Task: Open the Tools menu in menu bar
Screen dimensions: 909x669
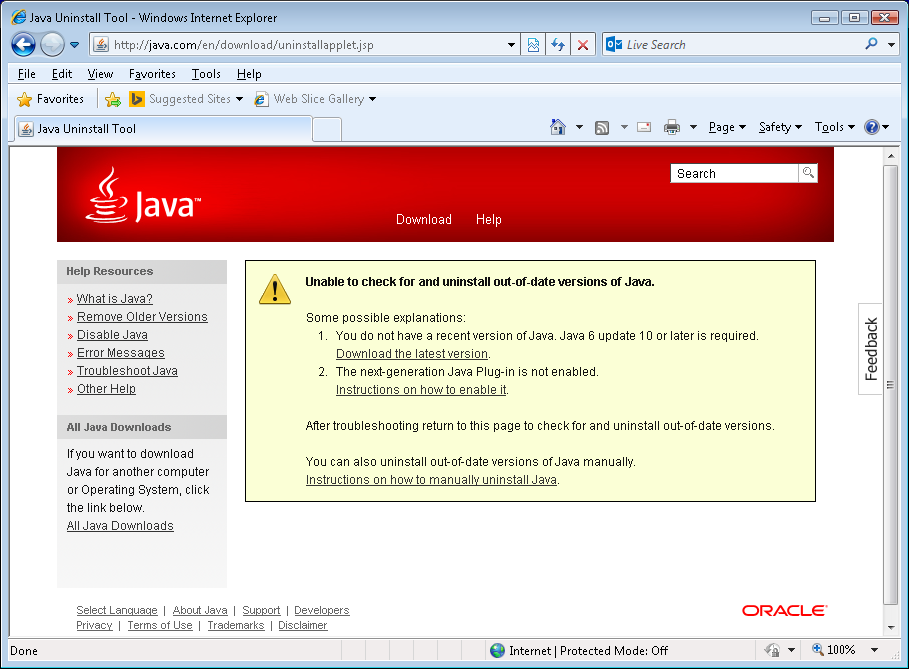Action: coord(206,74)
